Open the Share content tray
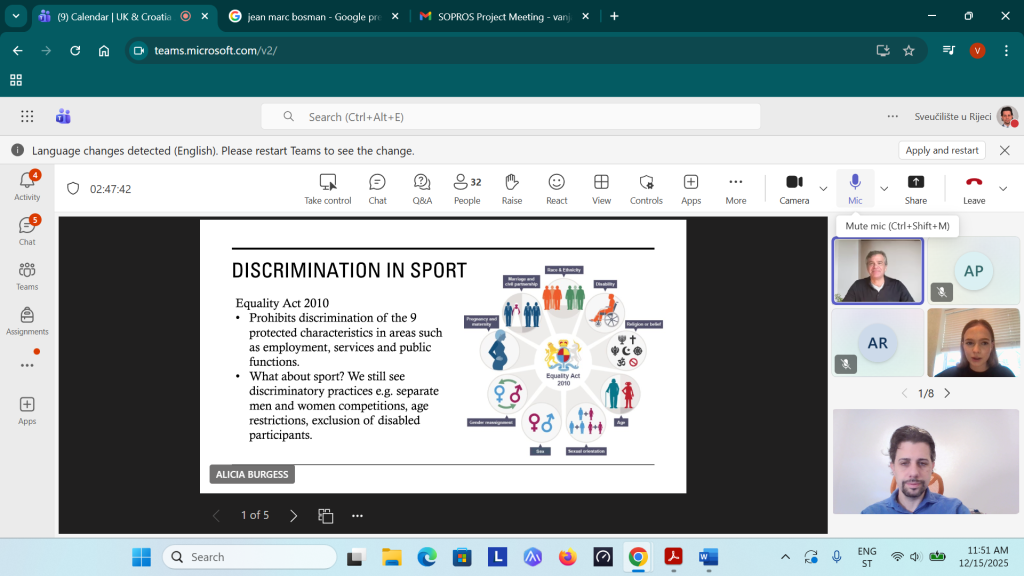 (x=915, y=188)
